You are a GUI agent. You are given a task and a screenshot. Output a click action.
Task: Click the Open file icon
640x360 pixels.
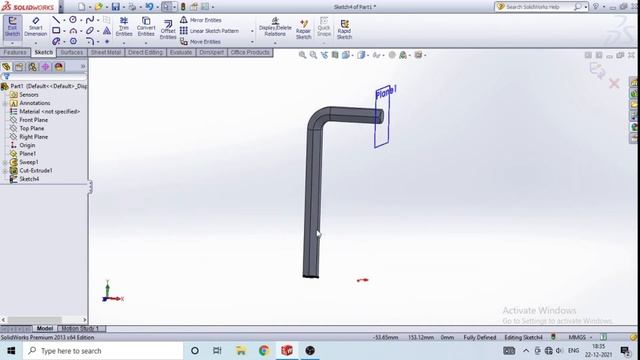coord(98,7)
